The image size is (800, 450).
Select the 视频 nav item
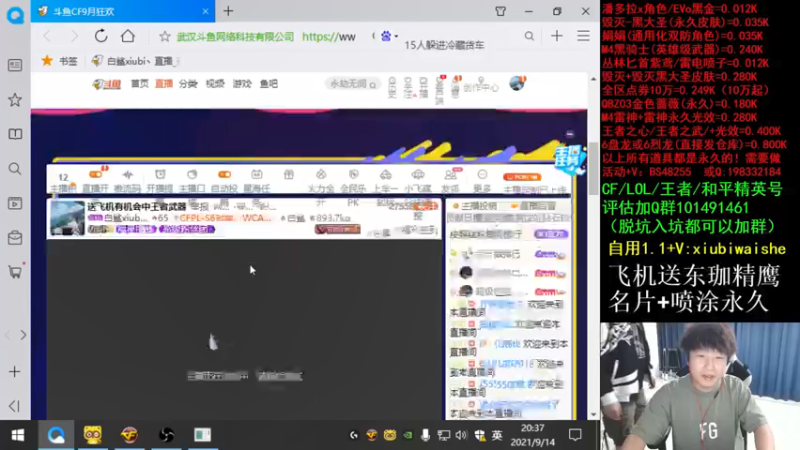coord(215,84)
